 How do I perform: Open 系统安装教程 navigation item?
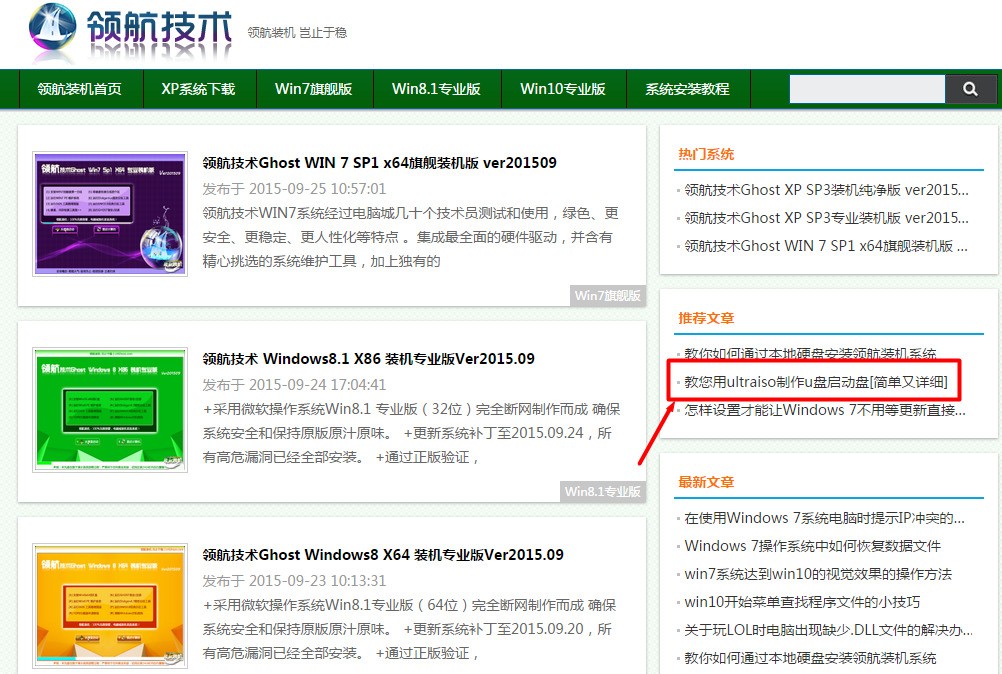pyautogui.click(x=687, y=89)
